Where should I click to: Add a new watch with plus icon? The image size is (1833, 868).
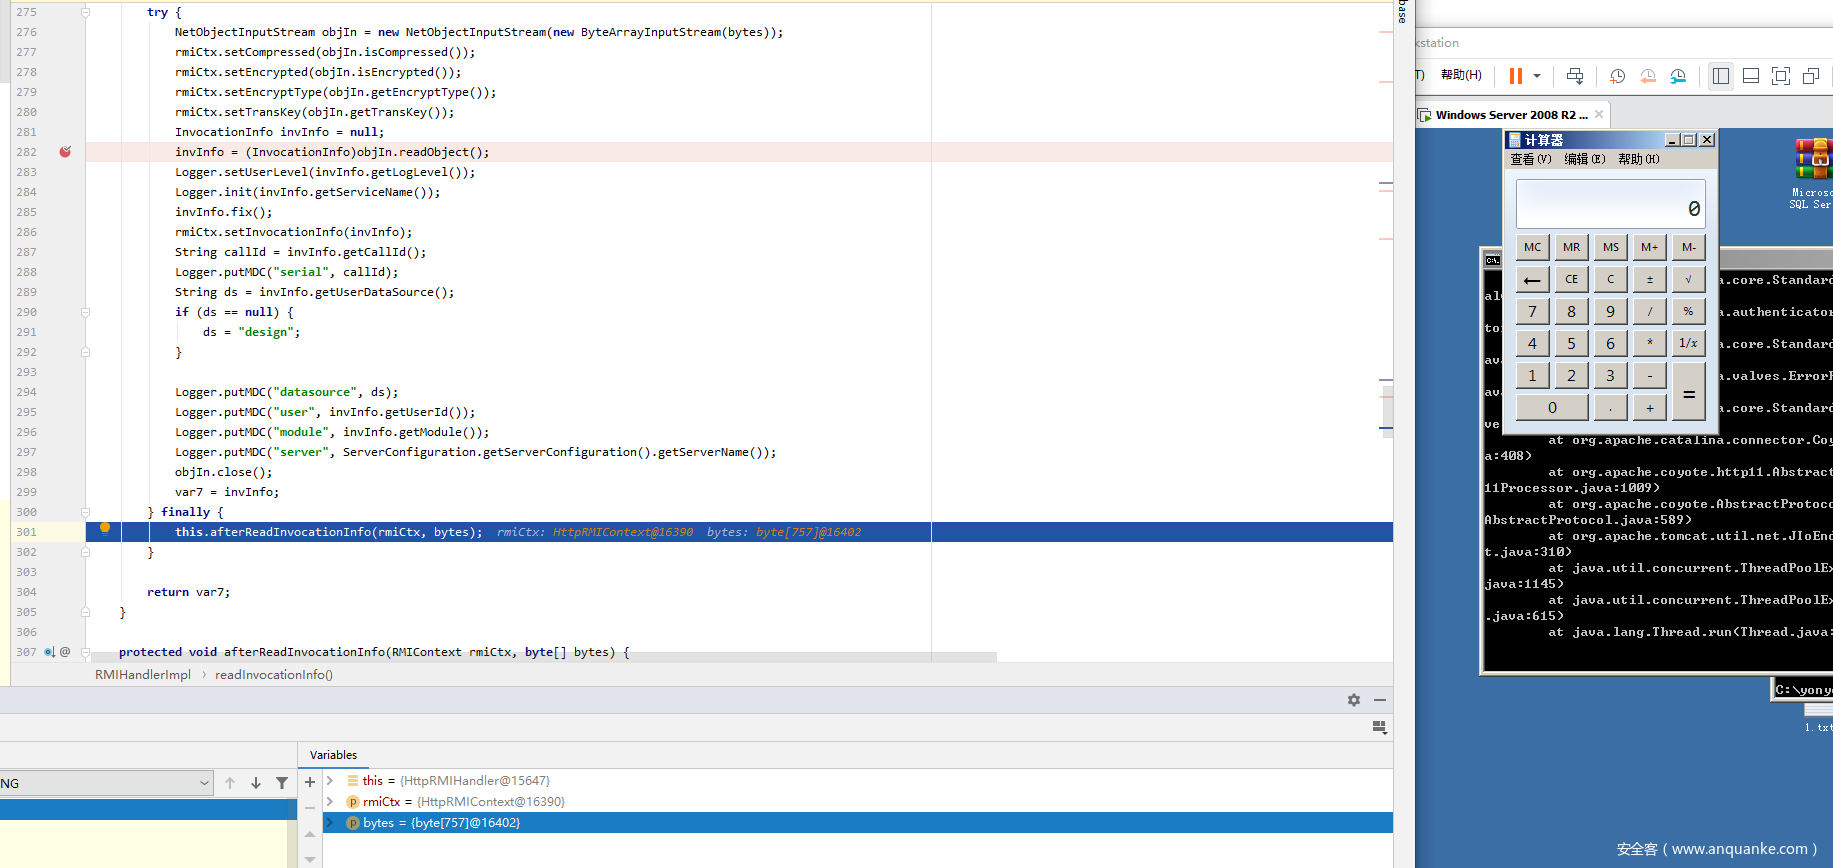(x=310, y=782)
